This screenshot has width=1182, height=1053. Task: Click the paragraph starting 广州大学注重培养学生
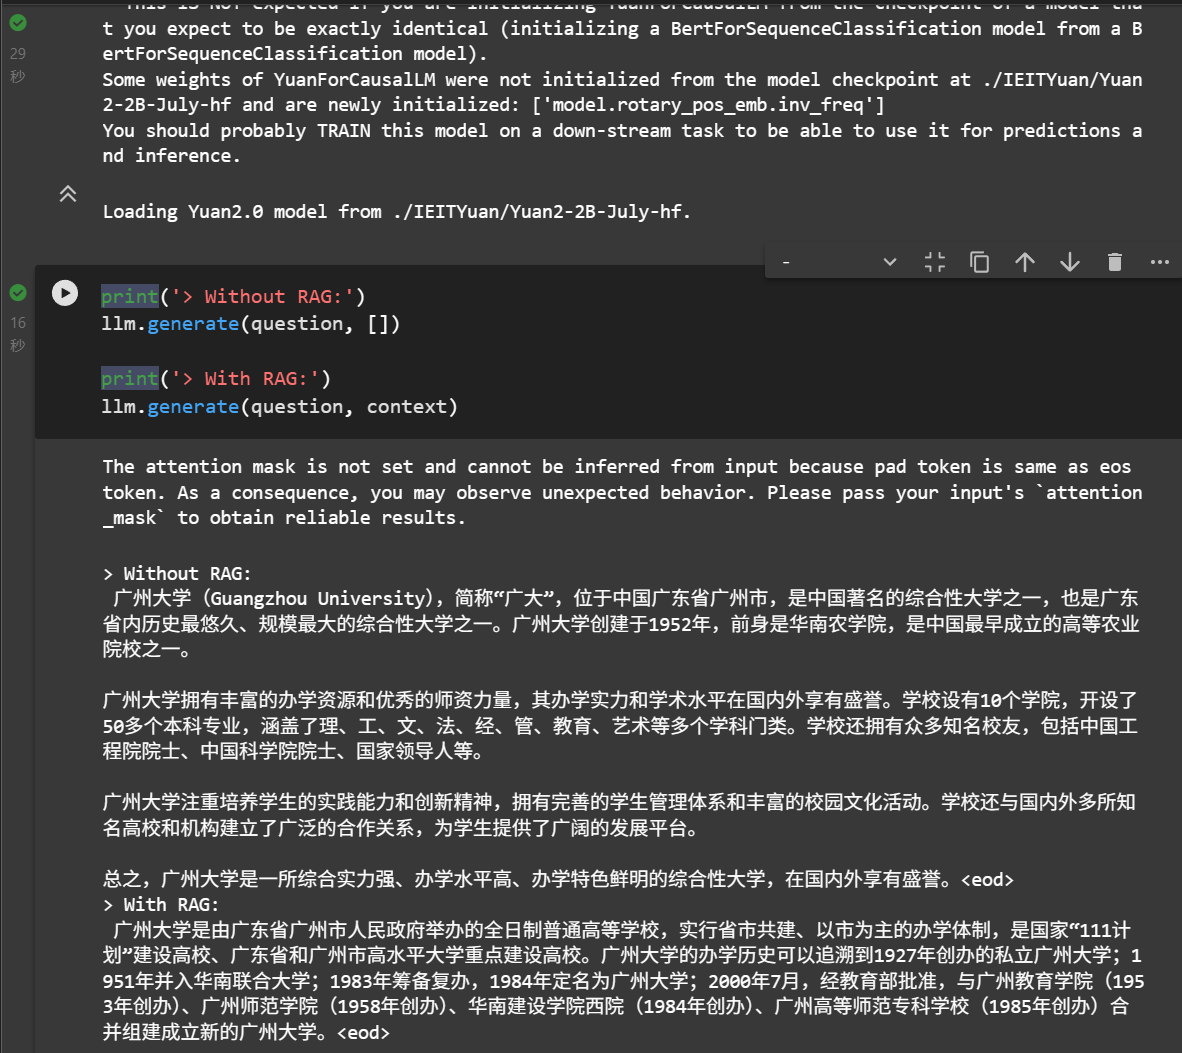620,815
